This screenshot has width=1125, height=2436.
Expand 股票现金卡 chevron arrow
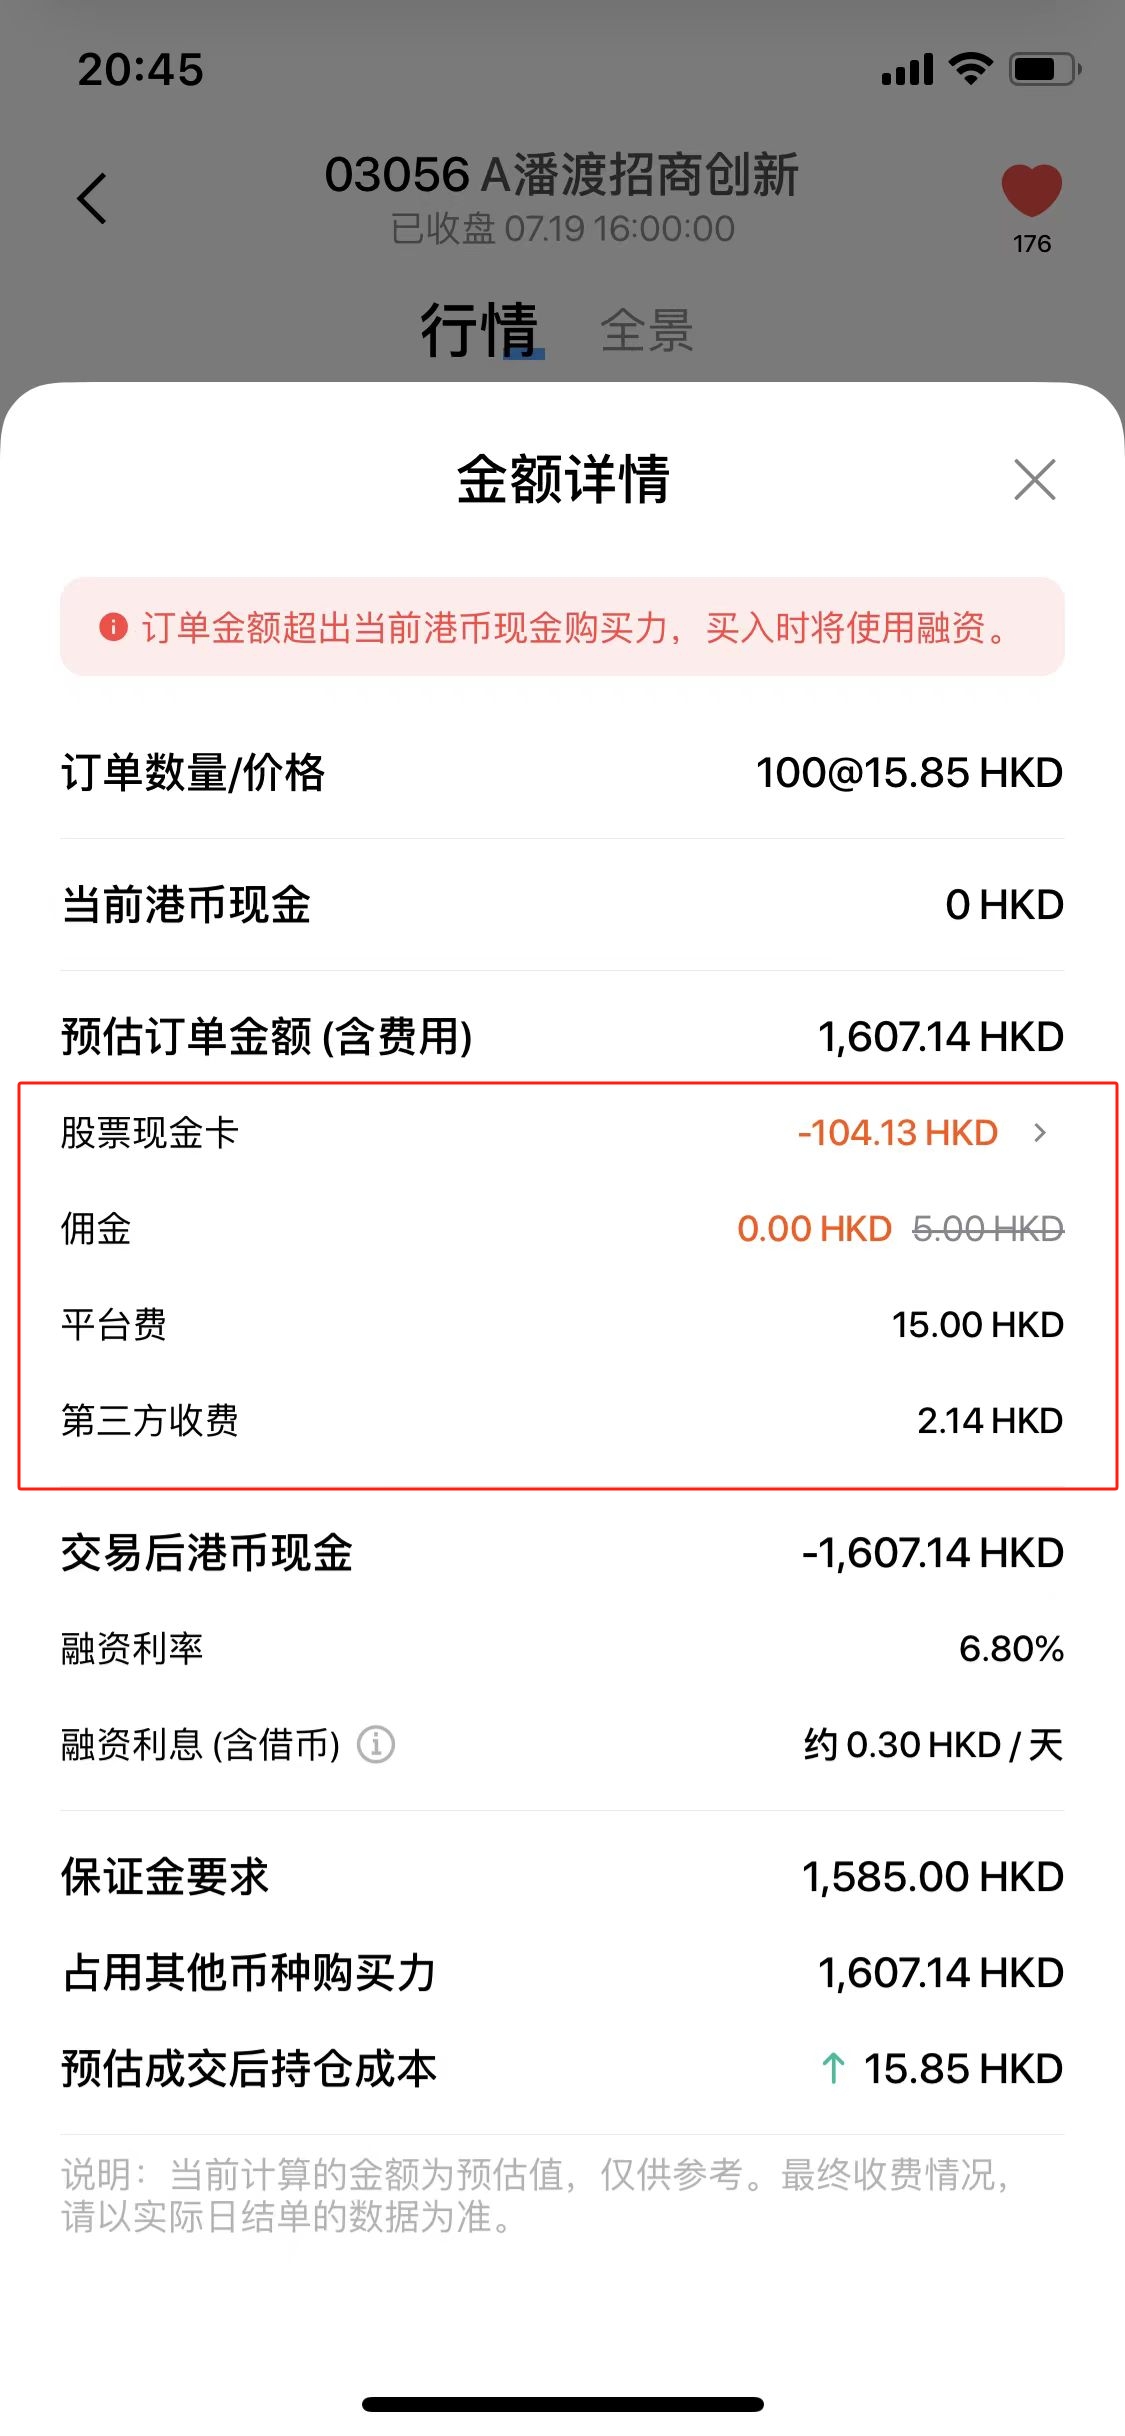coord(1040,1132)
